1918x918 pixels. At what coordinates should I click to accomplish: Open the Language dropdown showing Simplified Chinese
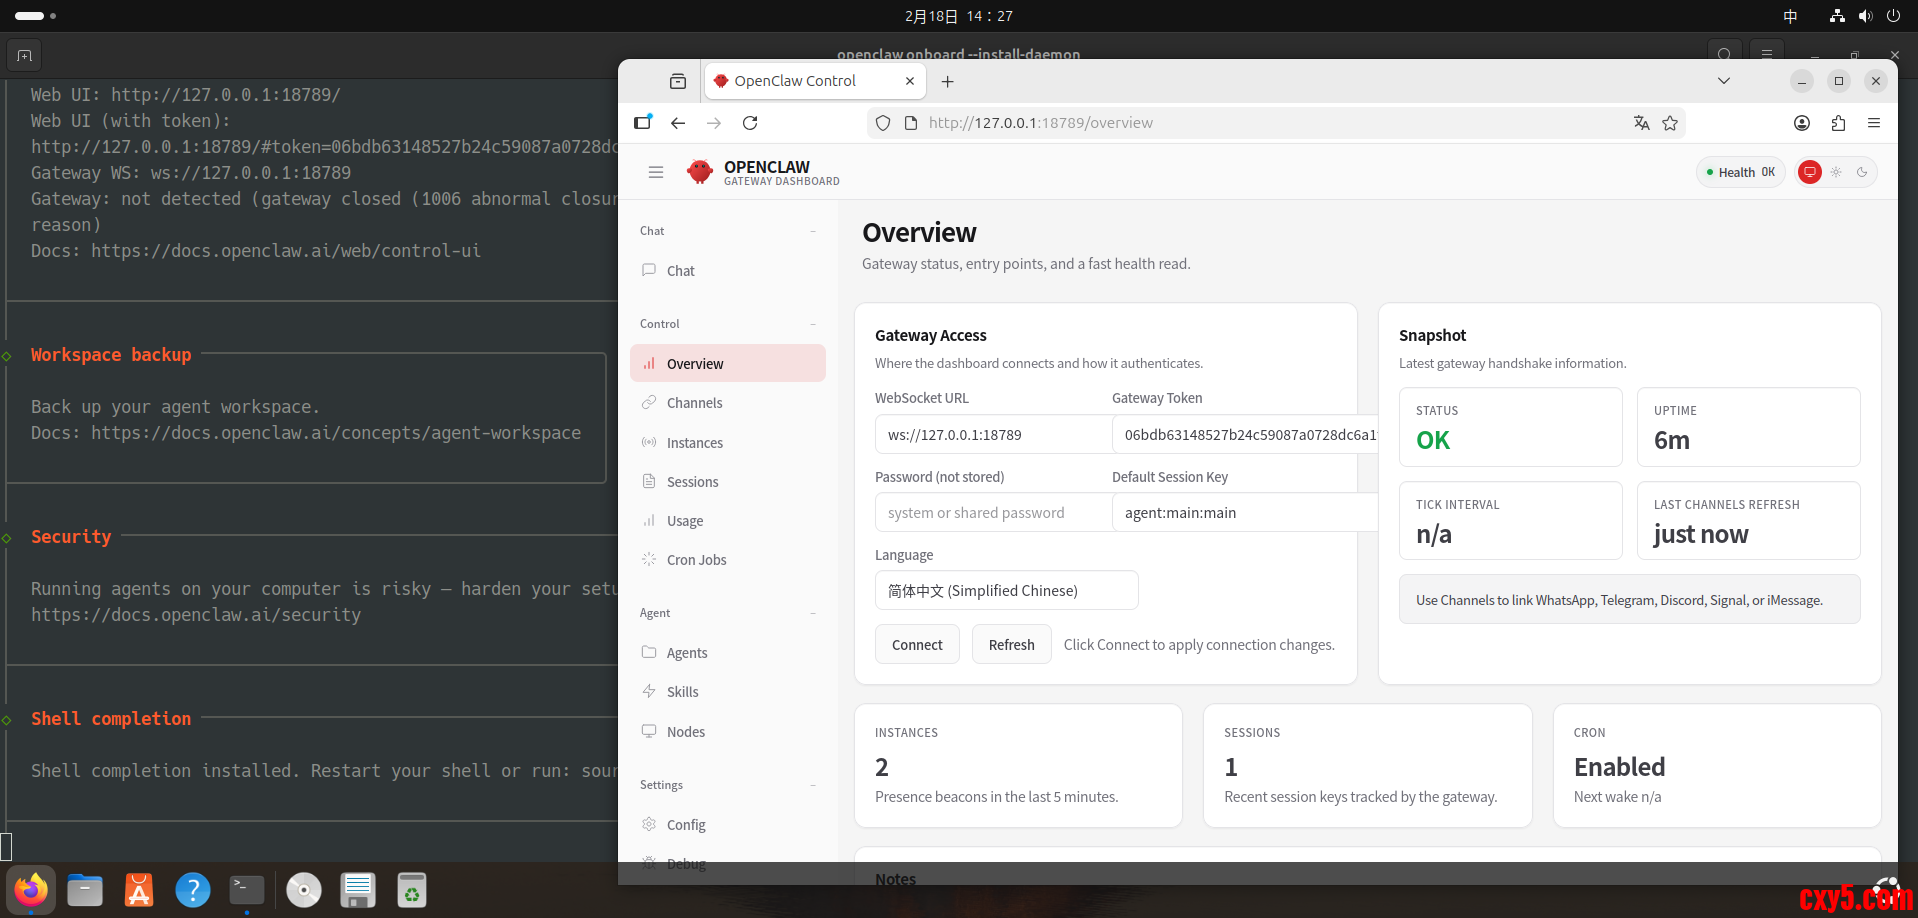1006,590
